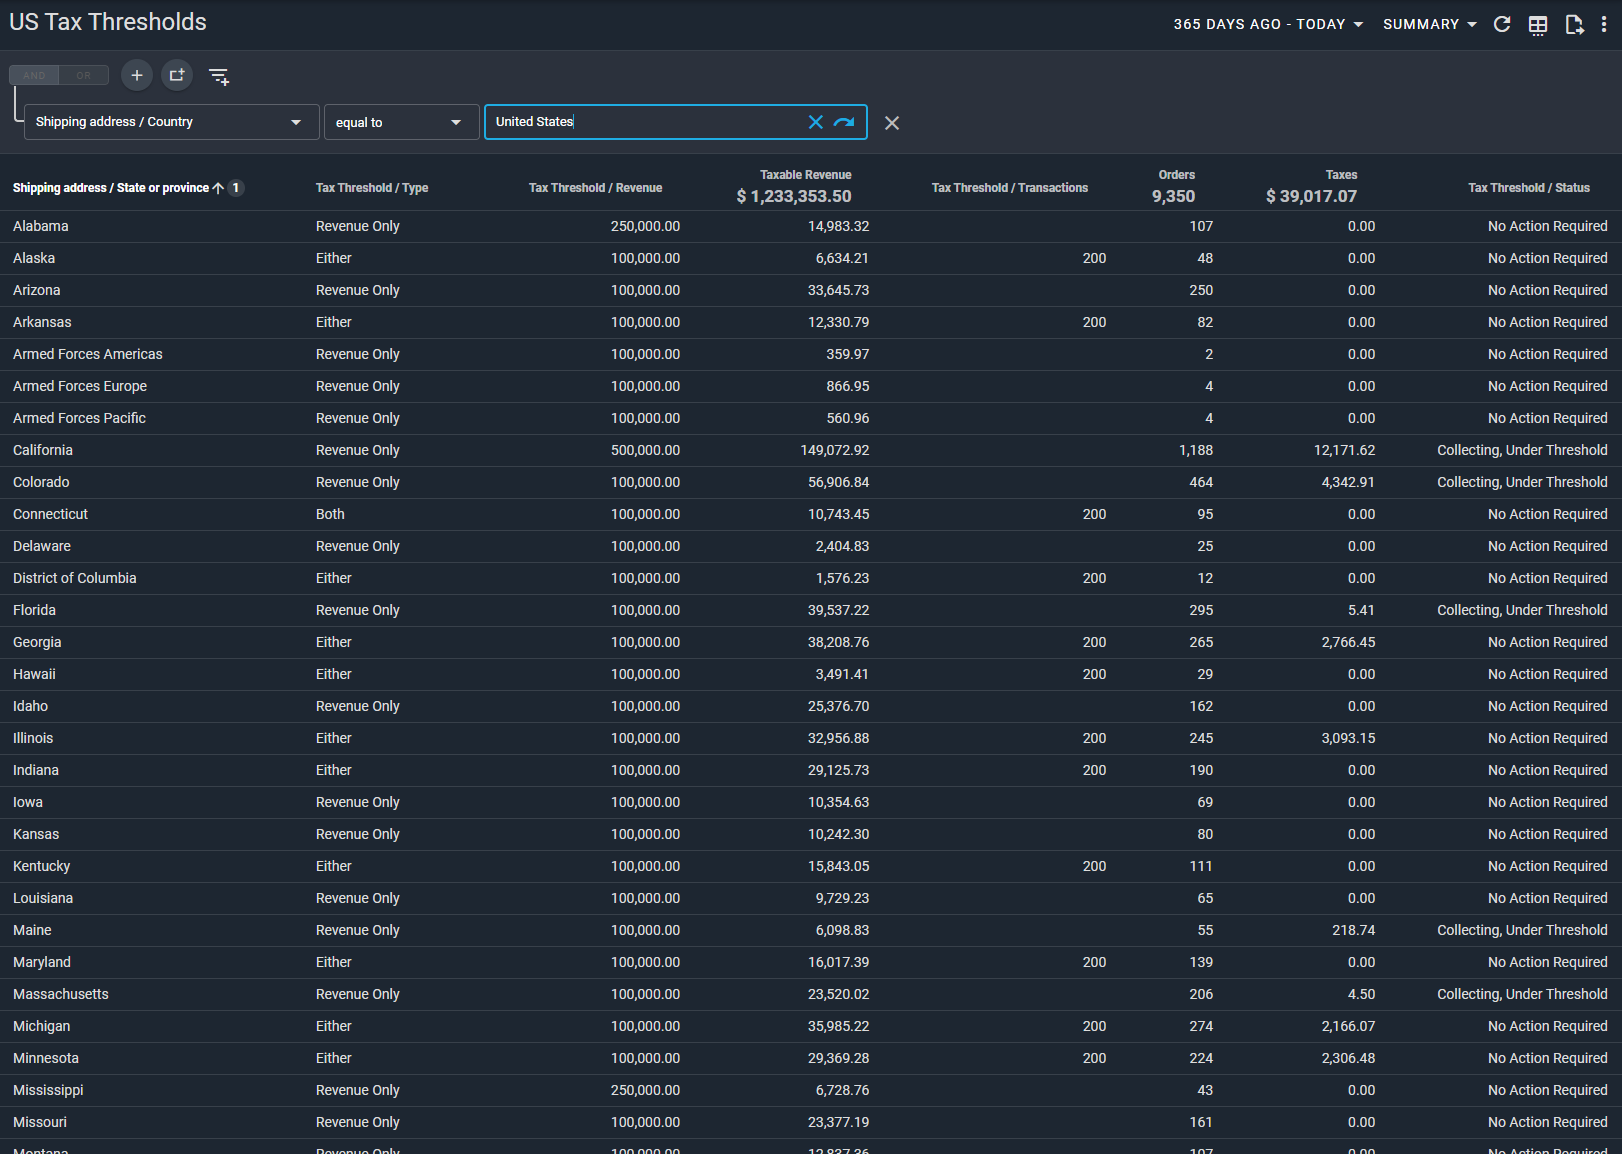
Task: Expand the Summary view dropdown
Action: pos(1429,24)
